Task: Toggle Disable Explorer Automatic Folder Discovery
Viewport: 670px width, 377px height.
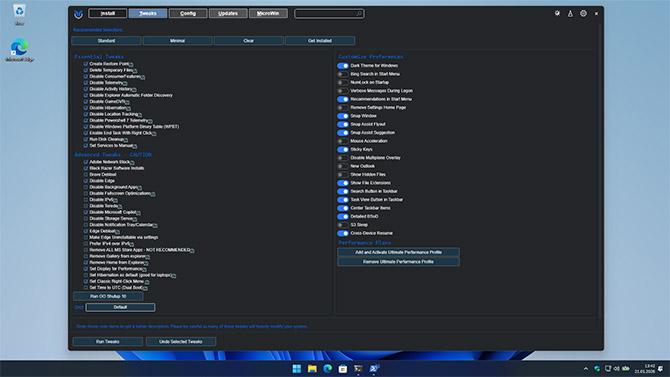Action: [x=86, y=95]
